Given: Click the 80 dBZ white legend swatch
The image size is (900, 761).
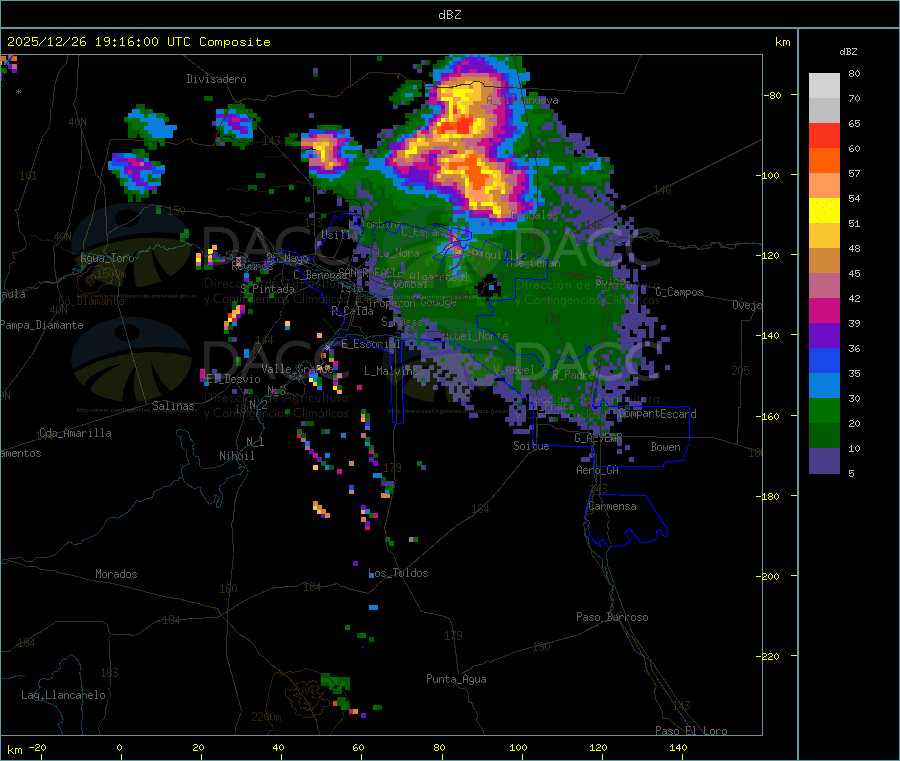Looking at the screenshot, I should pos(824,86).
